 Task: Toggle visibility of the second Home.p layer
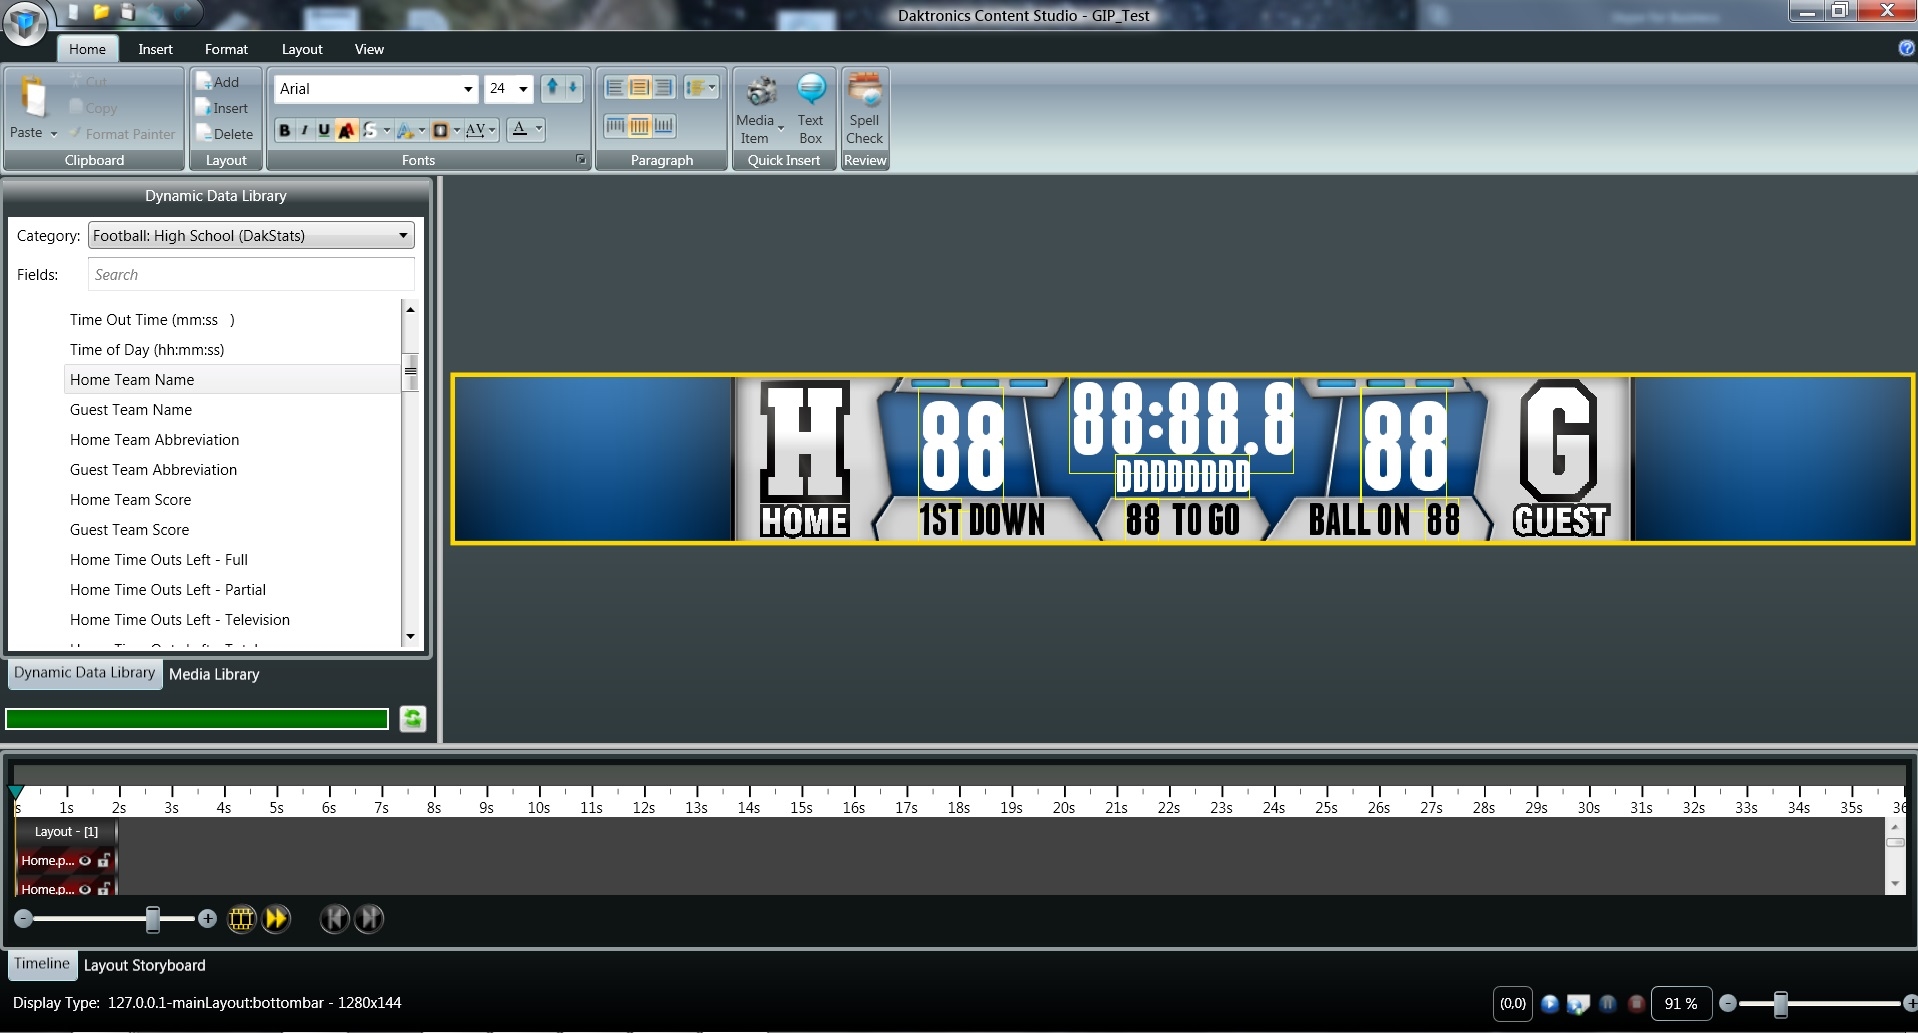[x=85, y=889]
